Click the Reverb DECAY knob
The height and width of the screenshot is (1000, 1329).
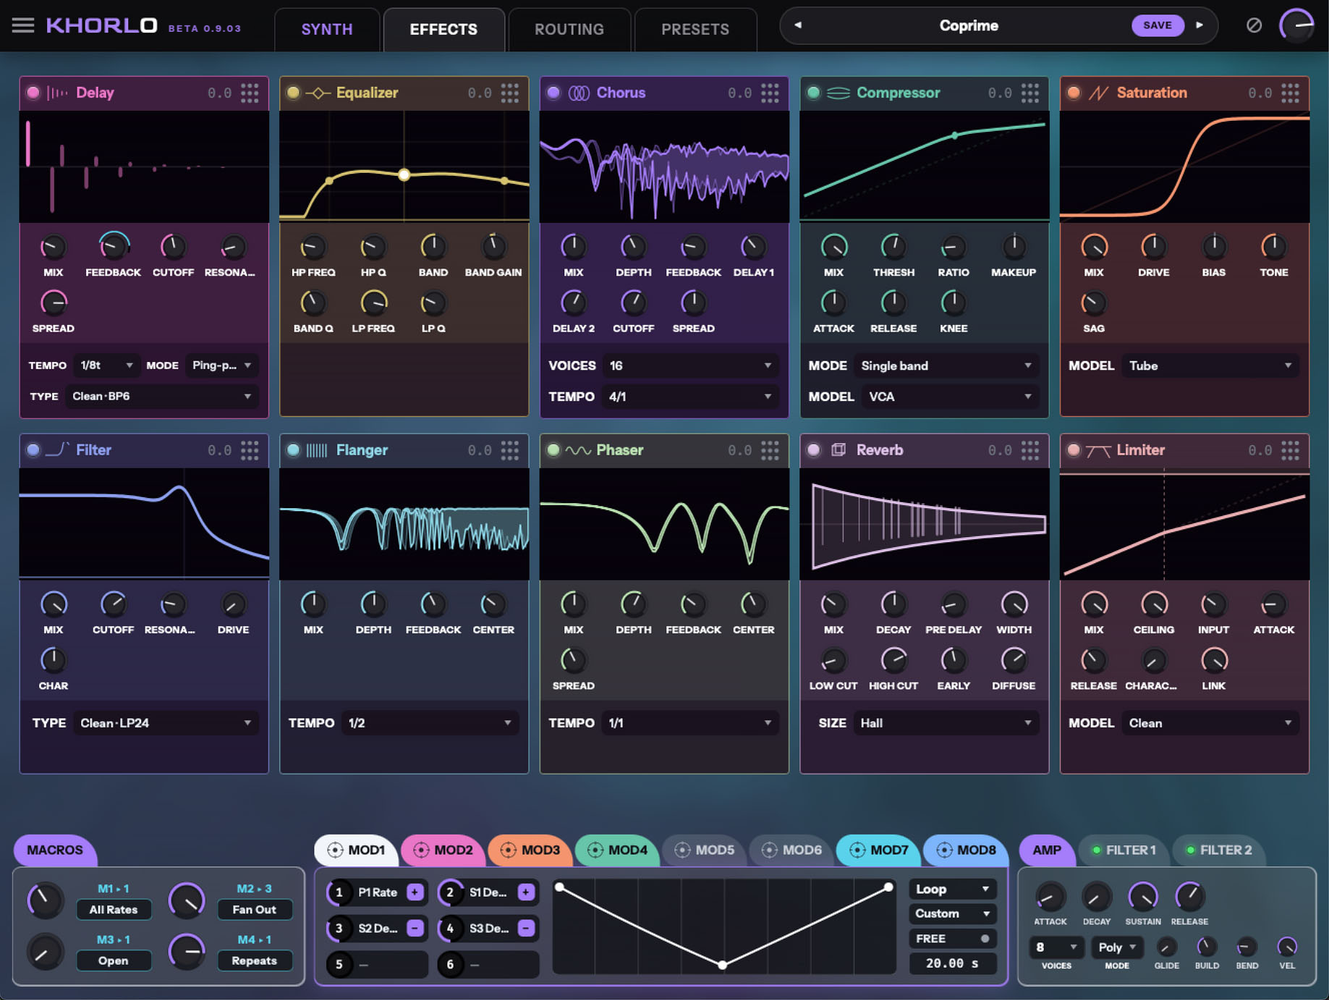(893, 603)
